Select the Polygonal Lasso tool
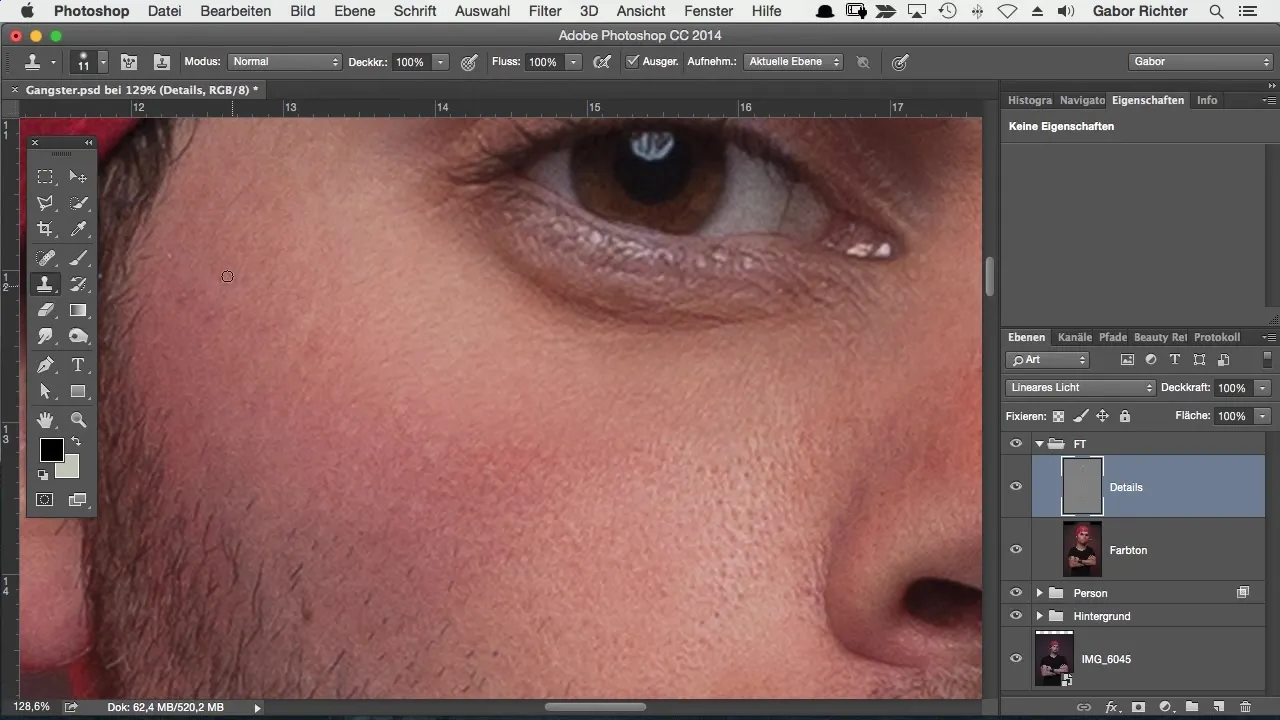The height and width of the screenshot is (720, 1280). tap(45, 203)
